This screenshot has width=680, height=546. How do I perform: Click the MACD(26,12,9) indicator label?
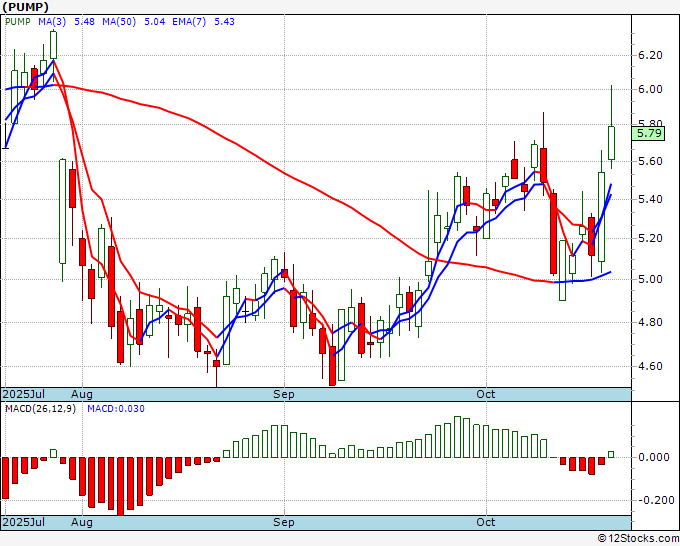pos(40,409)
